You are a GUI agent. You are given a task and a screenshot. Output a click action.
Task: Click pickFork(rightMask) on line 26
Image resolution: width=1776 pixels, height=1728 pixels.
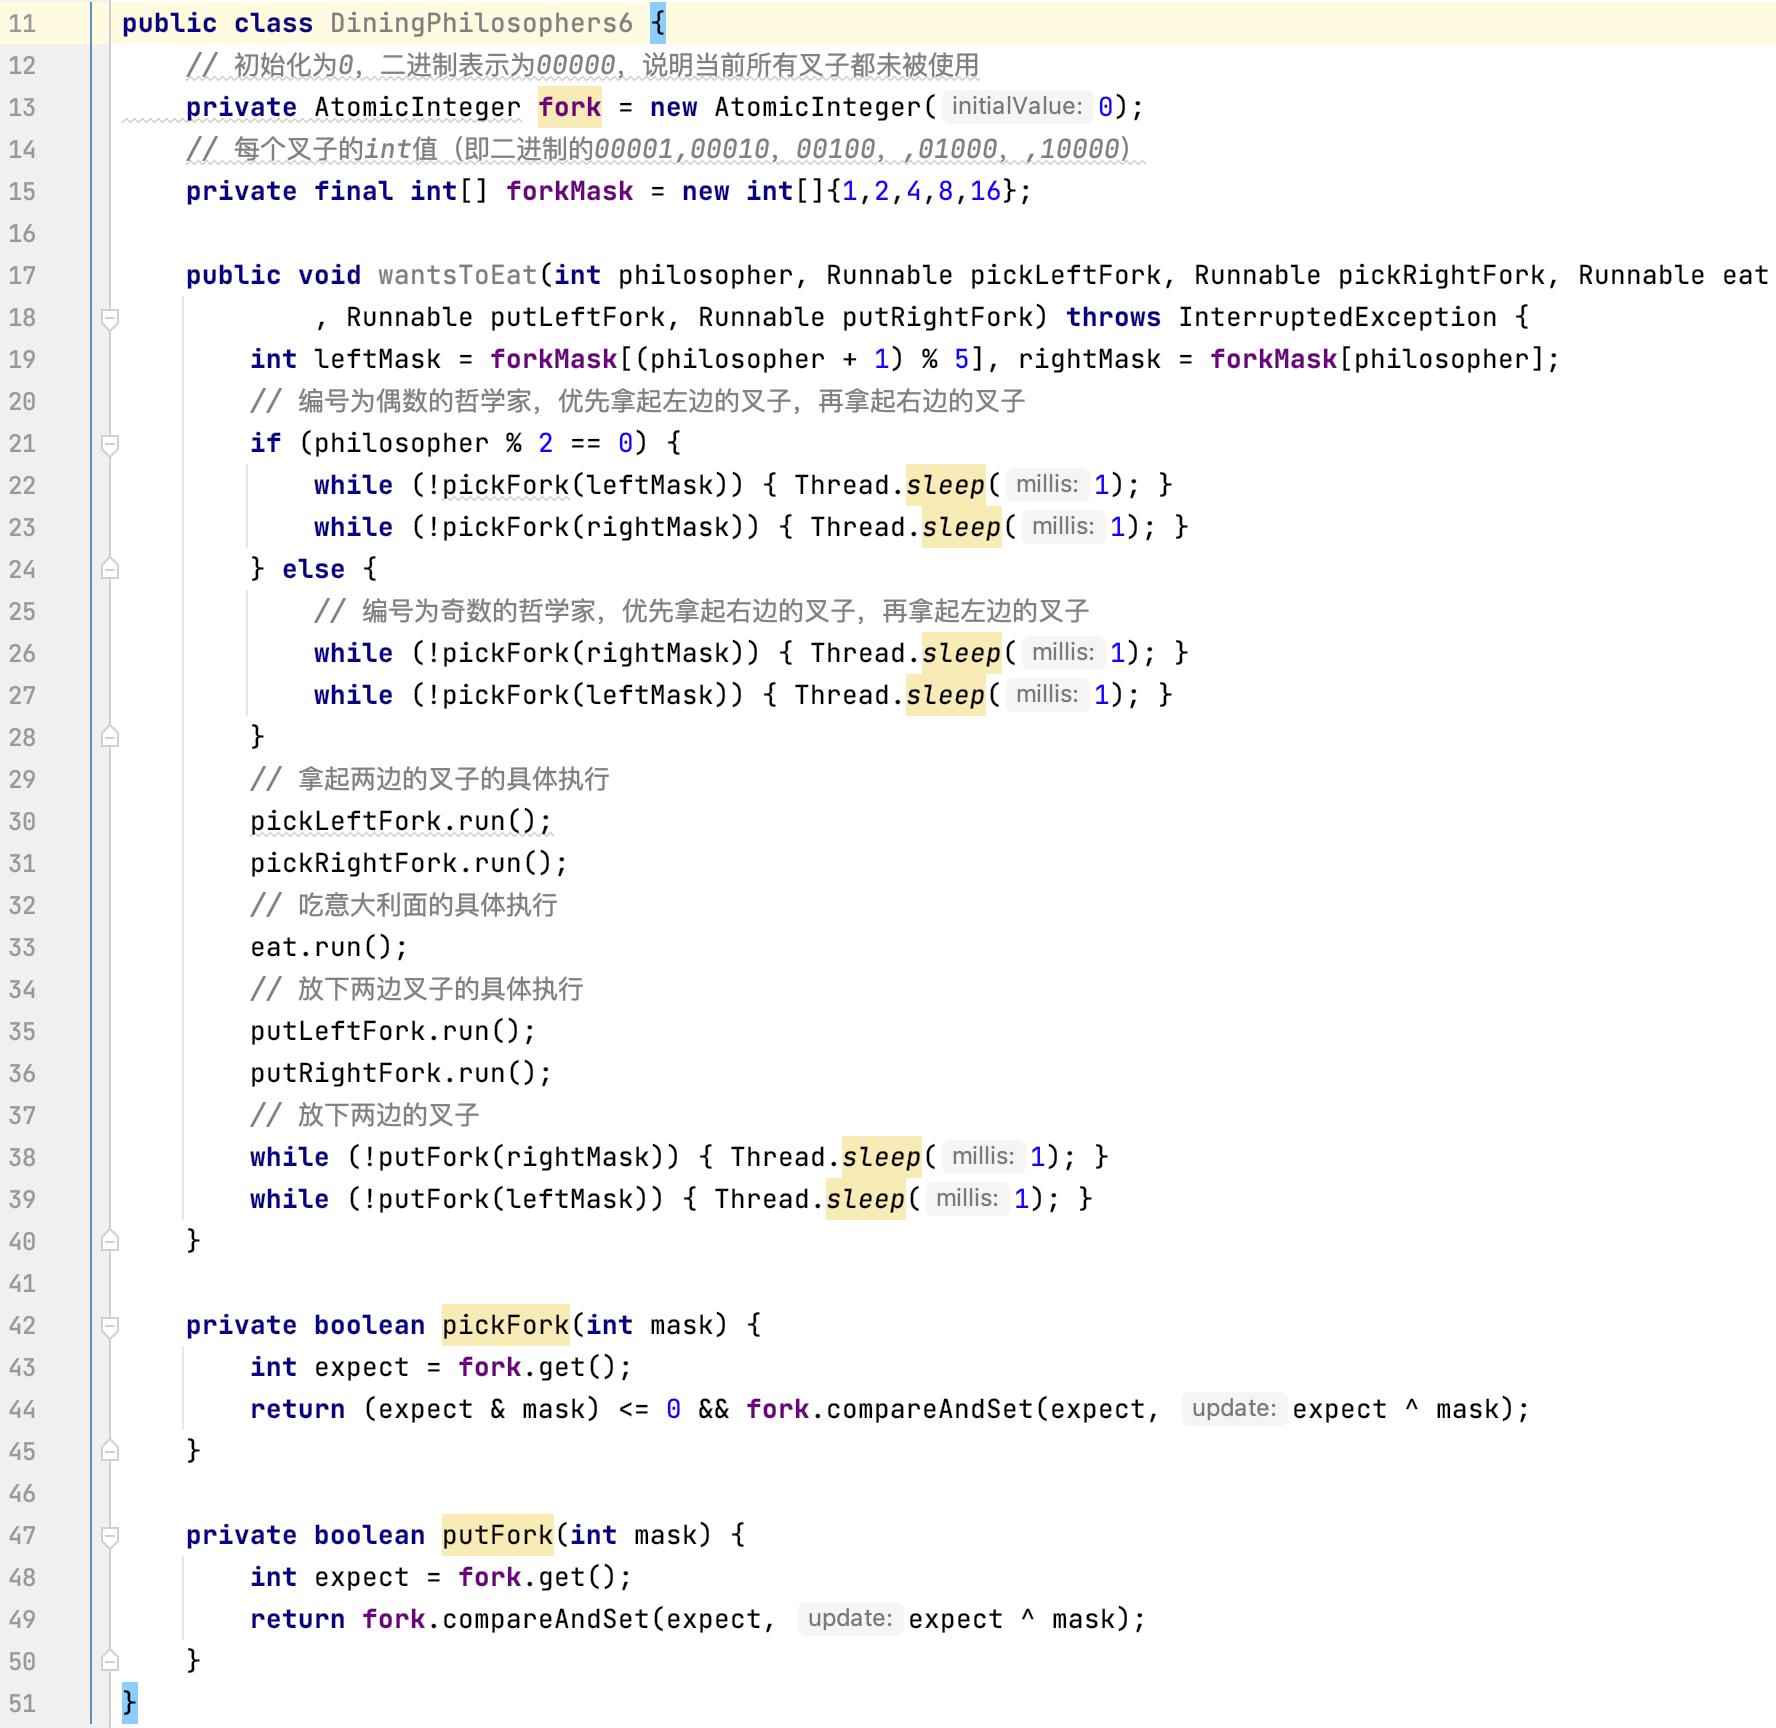point(593,653)
